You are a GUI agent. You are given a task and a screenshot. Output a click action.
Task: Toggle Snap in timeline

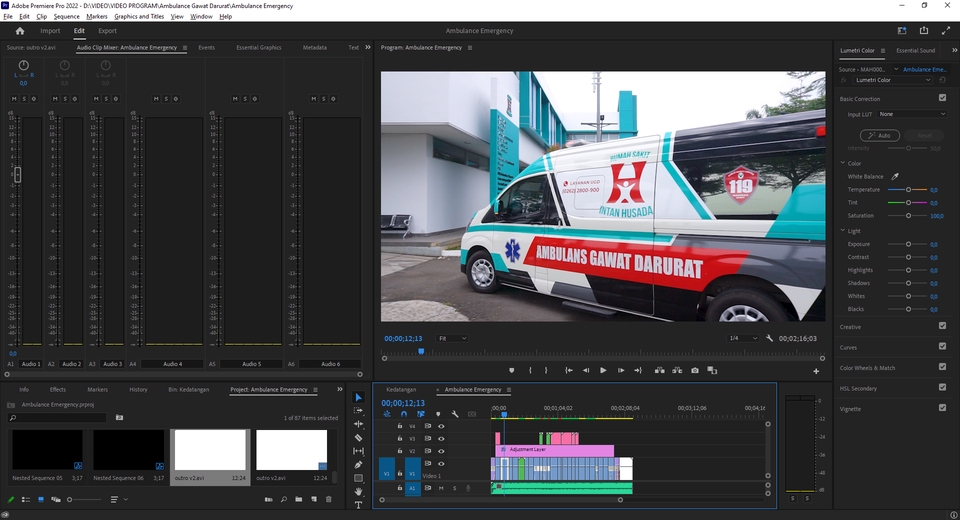[x=403, y=414]
